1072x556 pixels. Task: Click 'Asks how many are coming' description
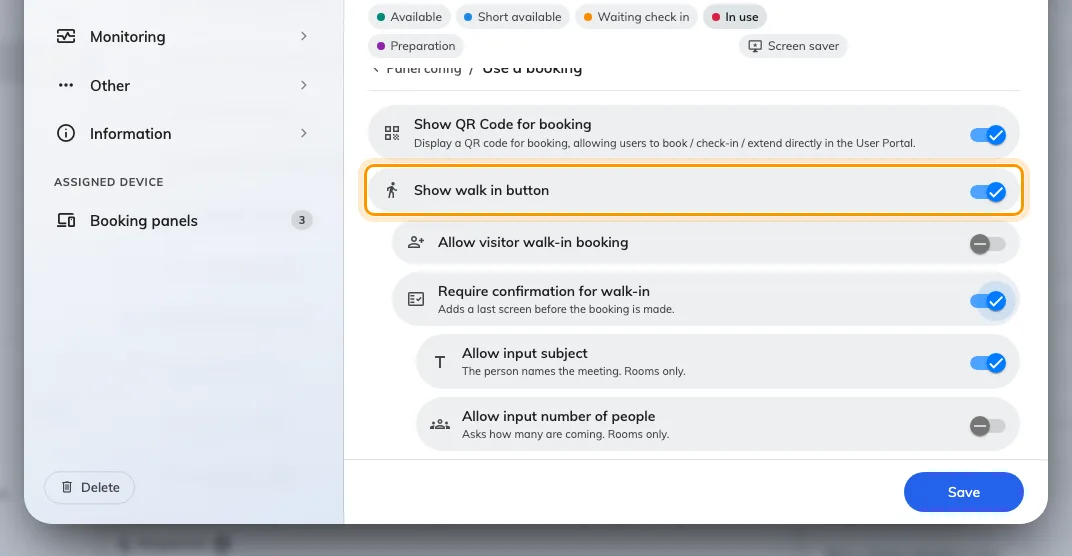pos(565,434)
